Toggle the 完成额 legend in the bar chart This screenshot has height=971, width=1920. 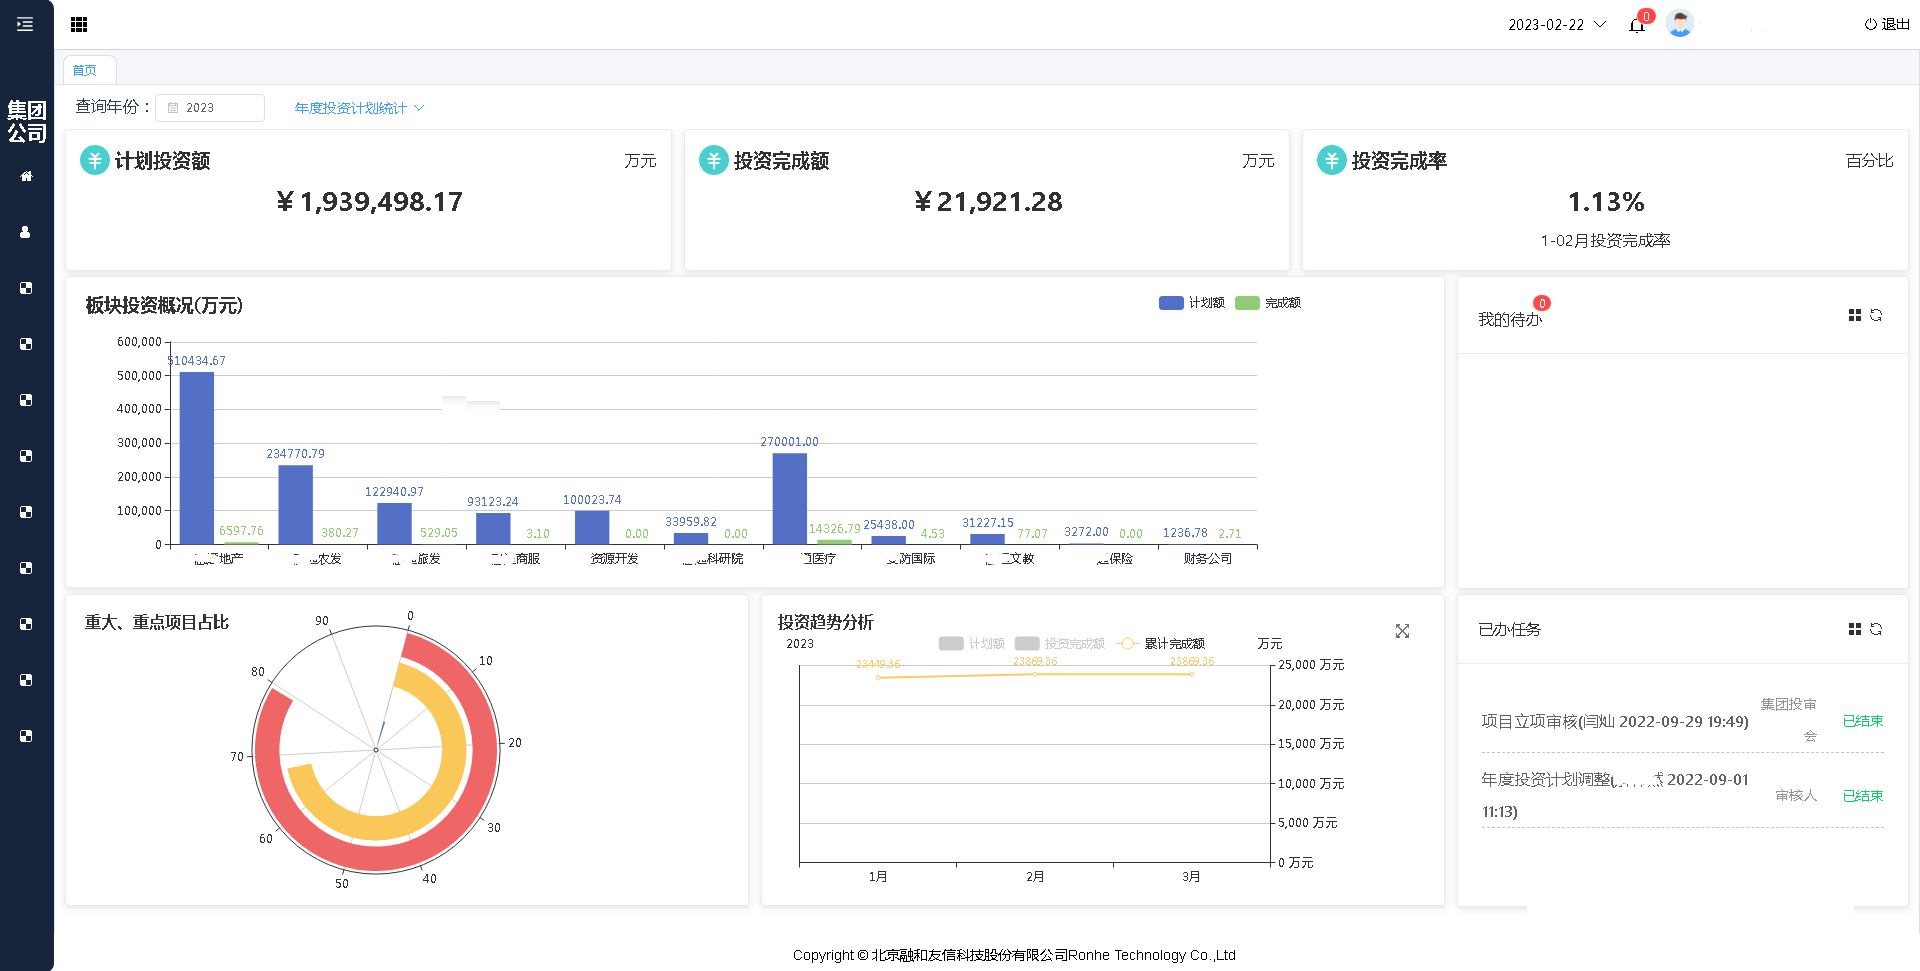click(x=1282, y=303)
